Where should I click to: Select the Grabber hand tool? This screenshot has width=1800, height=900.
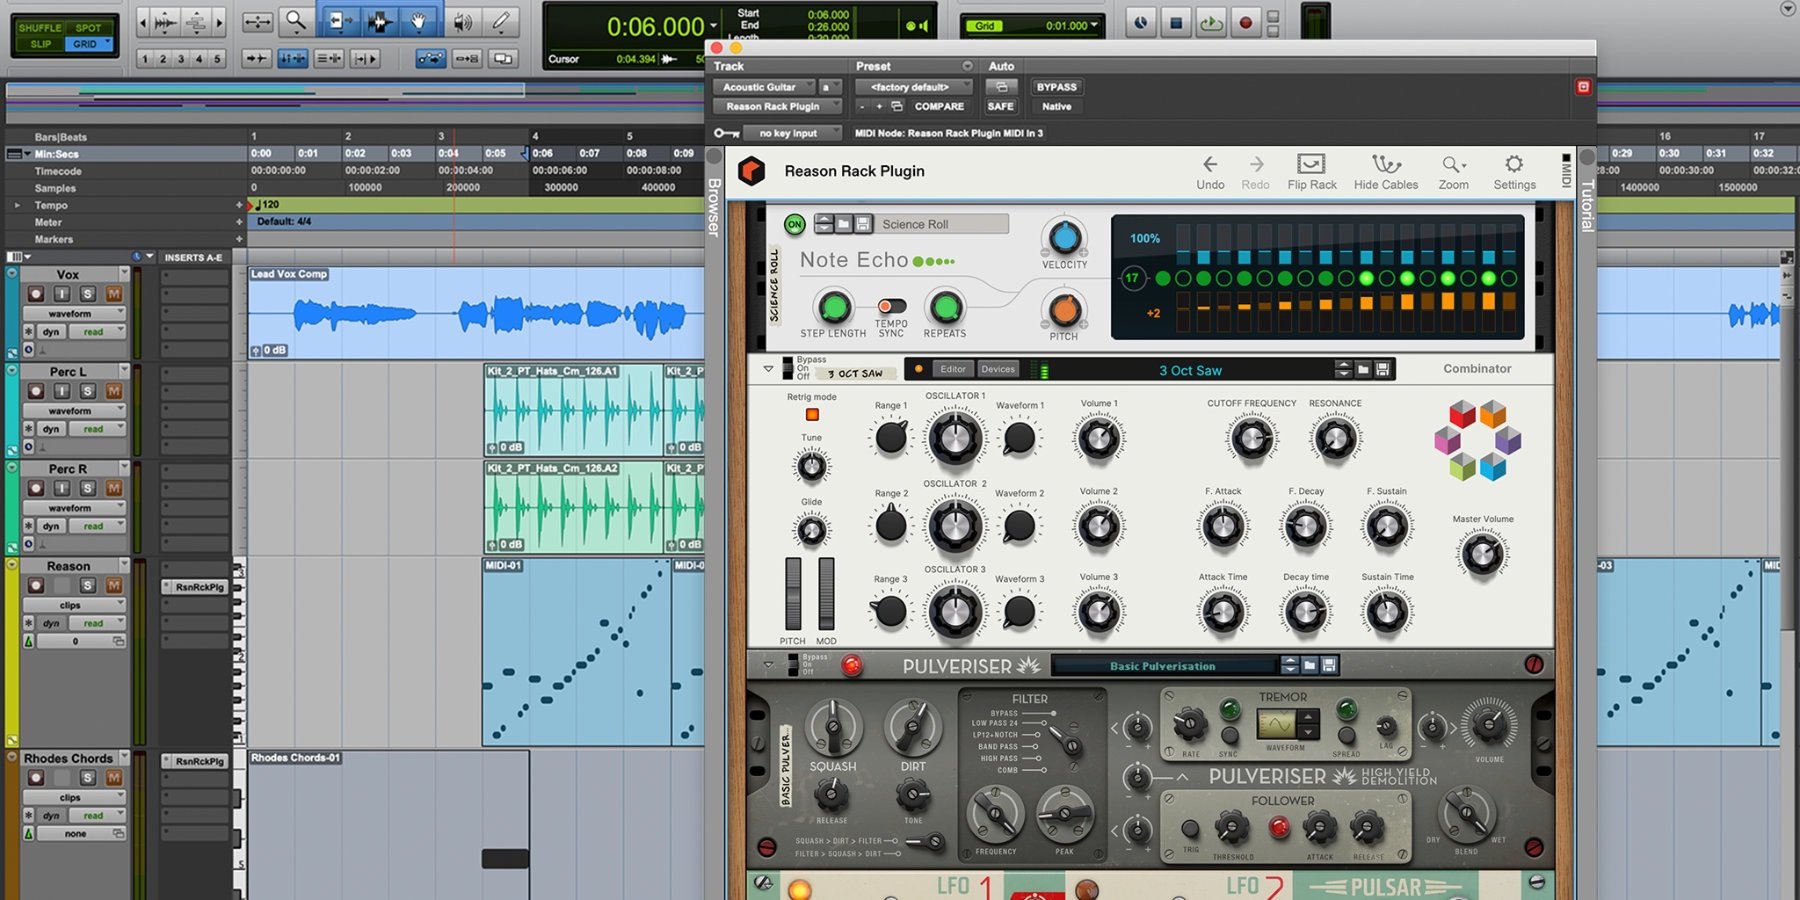(419, 18)
